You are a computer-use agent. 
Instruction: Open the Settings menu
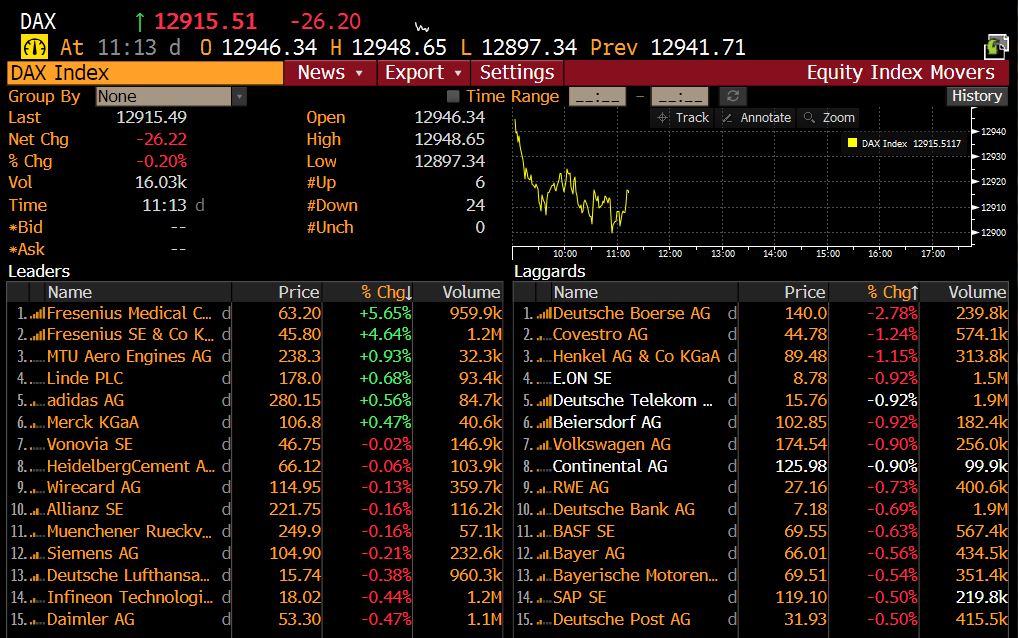pos(517,73)
